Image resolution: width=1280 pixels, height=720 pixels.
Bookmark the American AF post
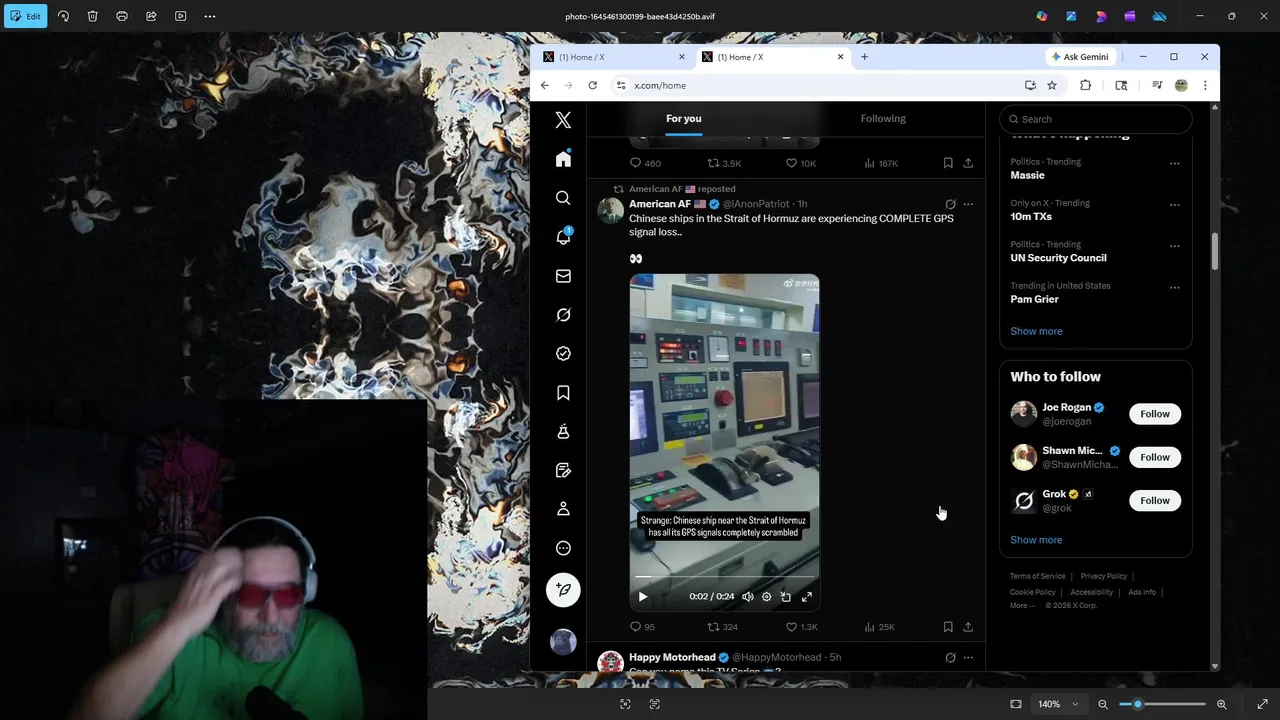click(948, 627)
